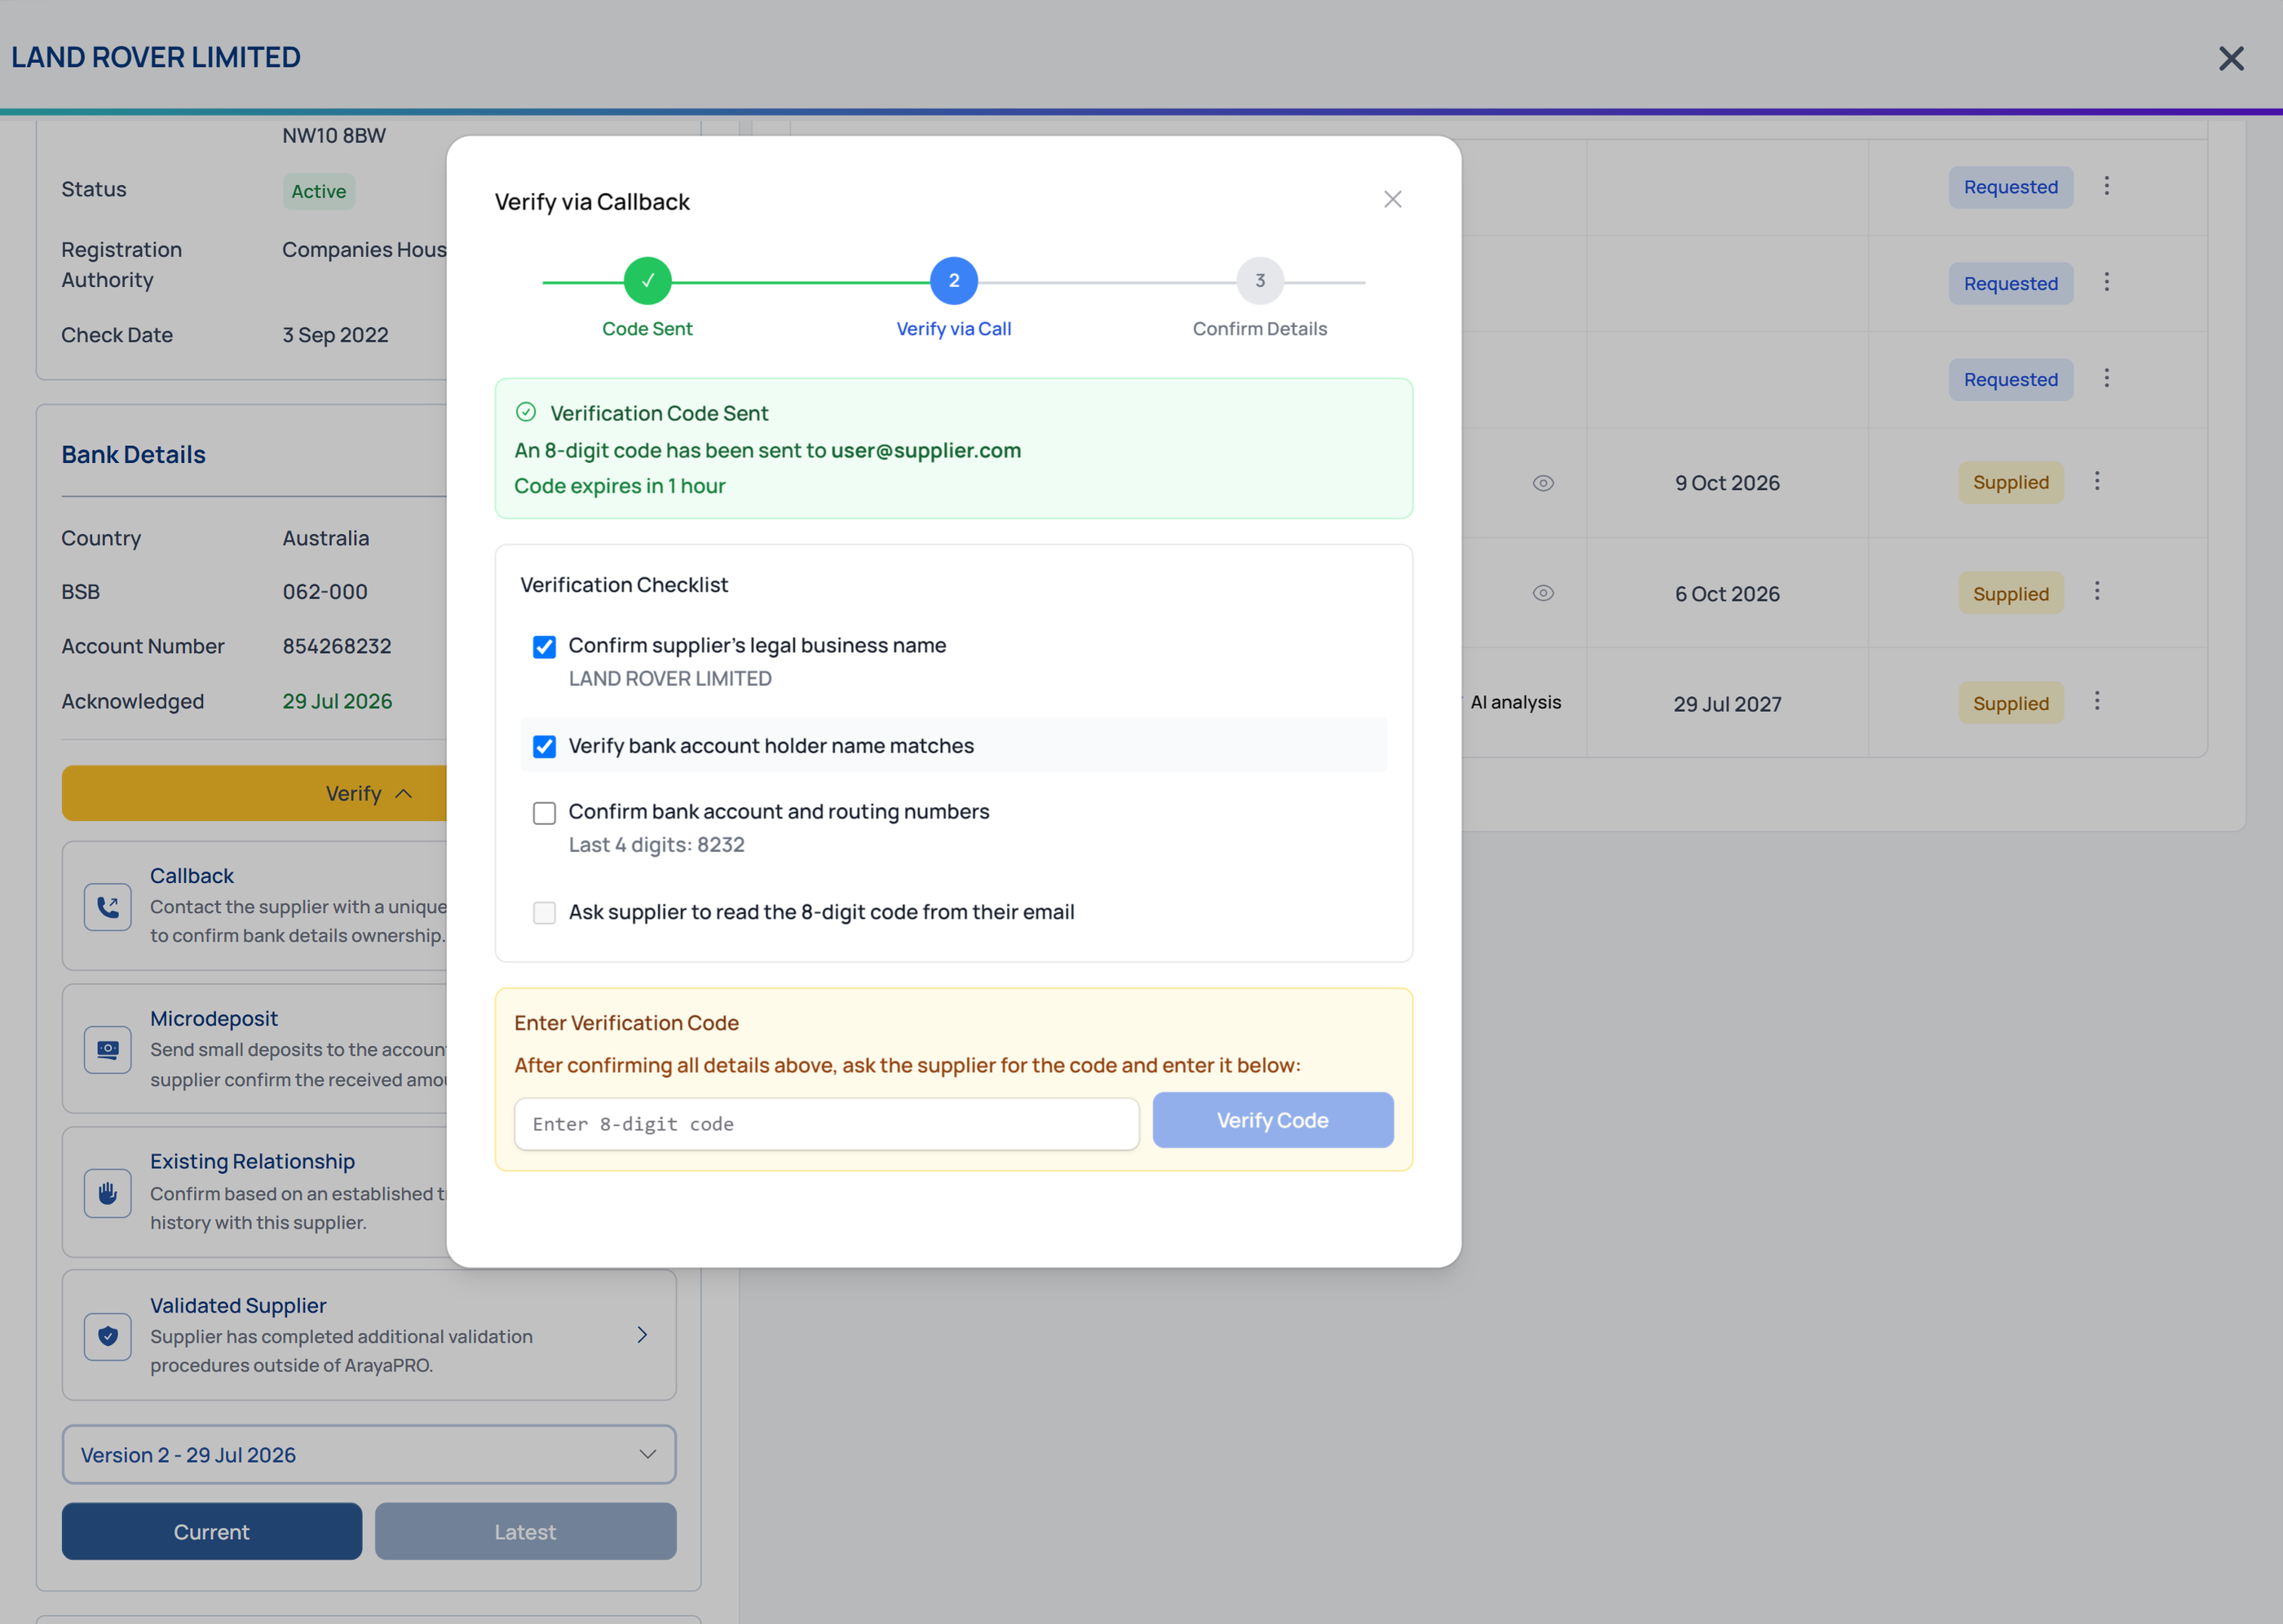The height and width of the screenshot is (1624, 2283).
Task: Click the Code expires in 1 hour text
Action: coord(620,486)
